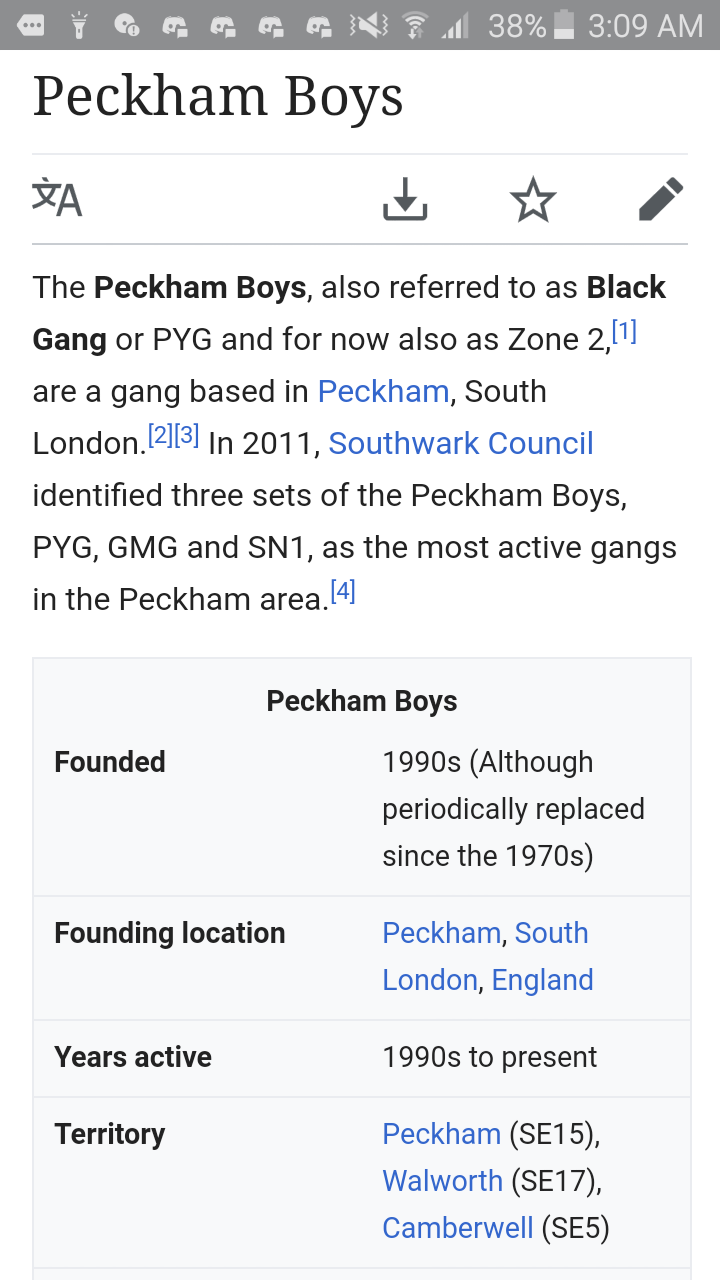
Task: Open the language translation icon
Action: tap(57, 198)
